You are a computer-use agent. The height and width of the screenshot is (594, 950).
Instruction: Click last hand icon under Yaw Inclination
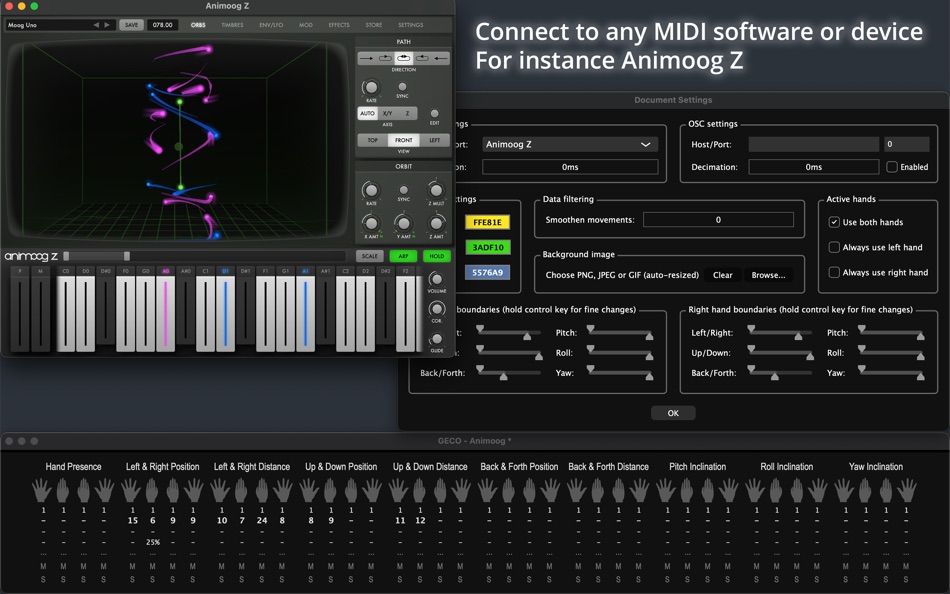click(906, 490)
